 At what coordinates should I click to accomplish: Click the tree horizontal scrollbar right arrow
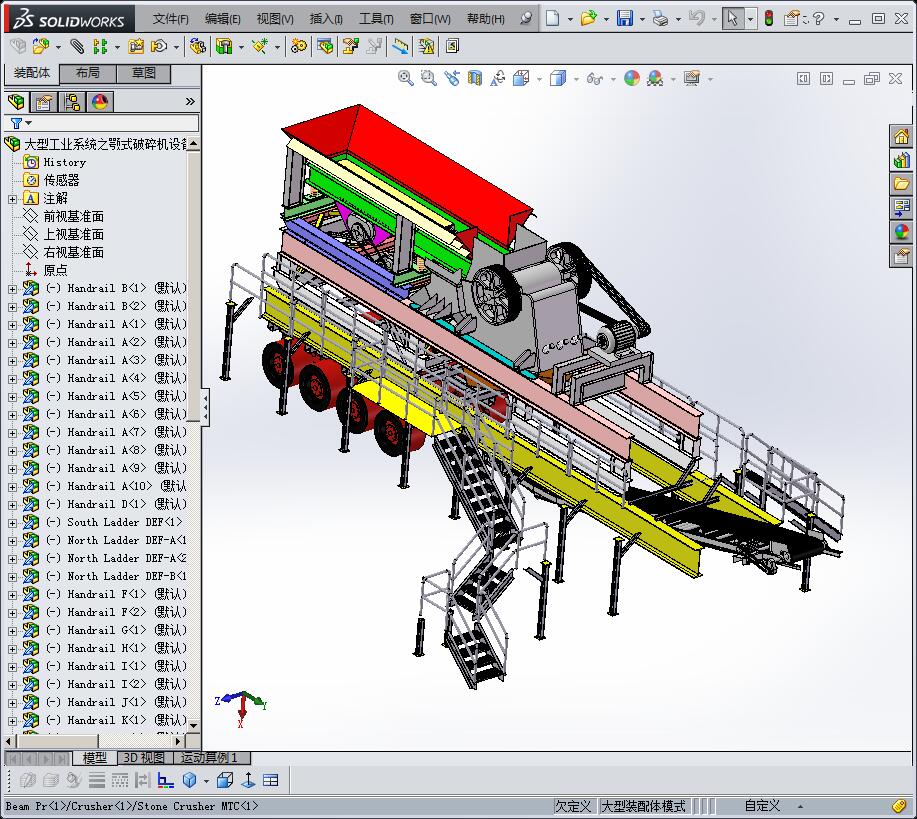click(x=178, y=741)
